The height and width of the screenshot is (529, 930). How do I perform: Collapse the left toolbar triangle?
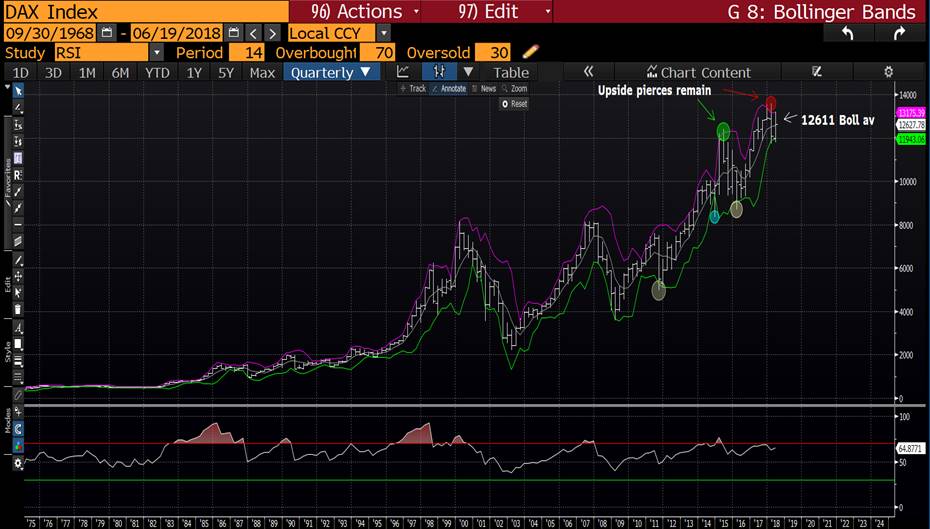coord(8,87)
